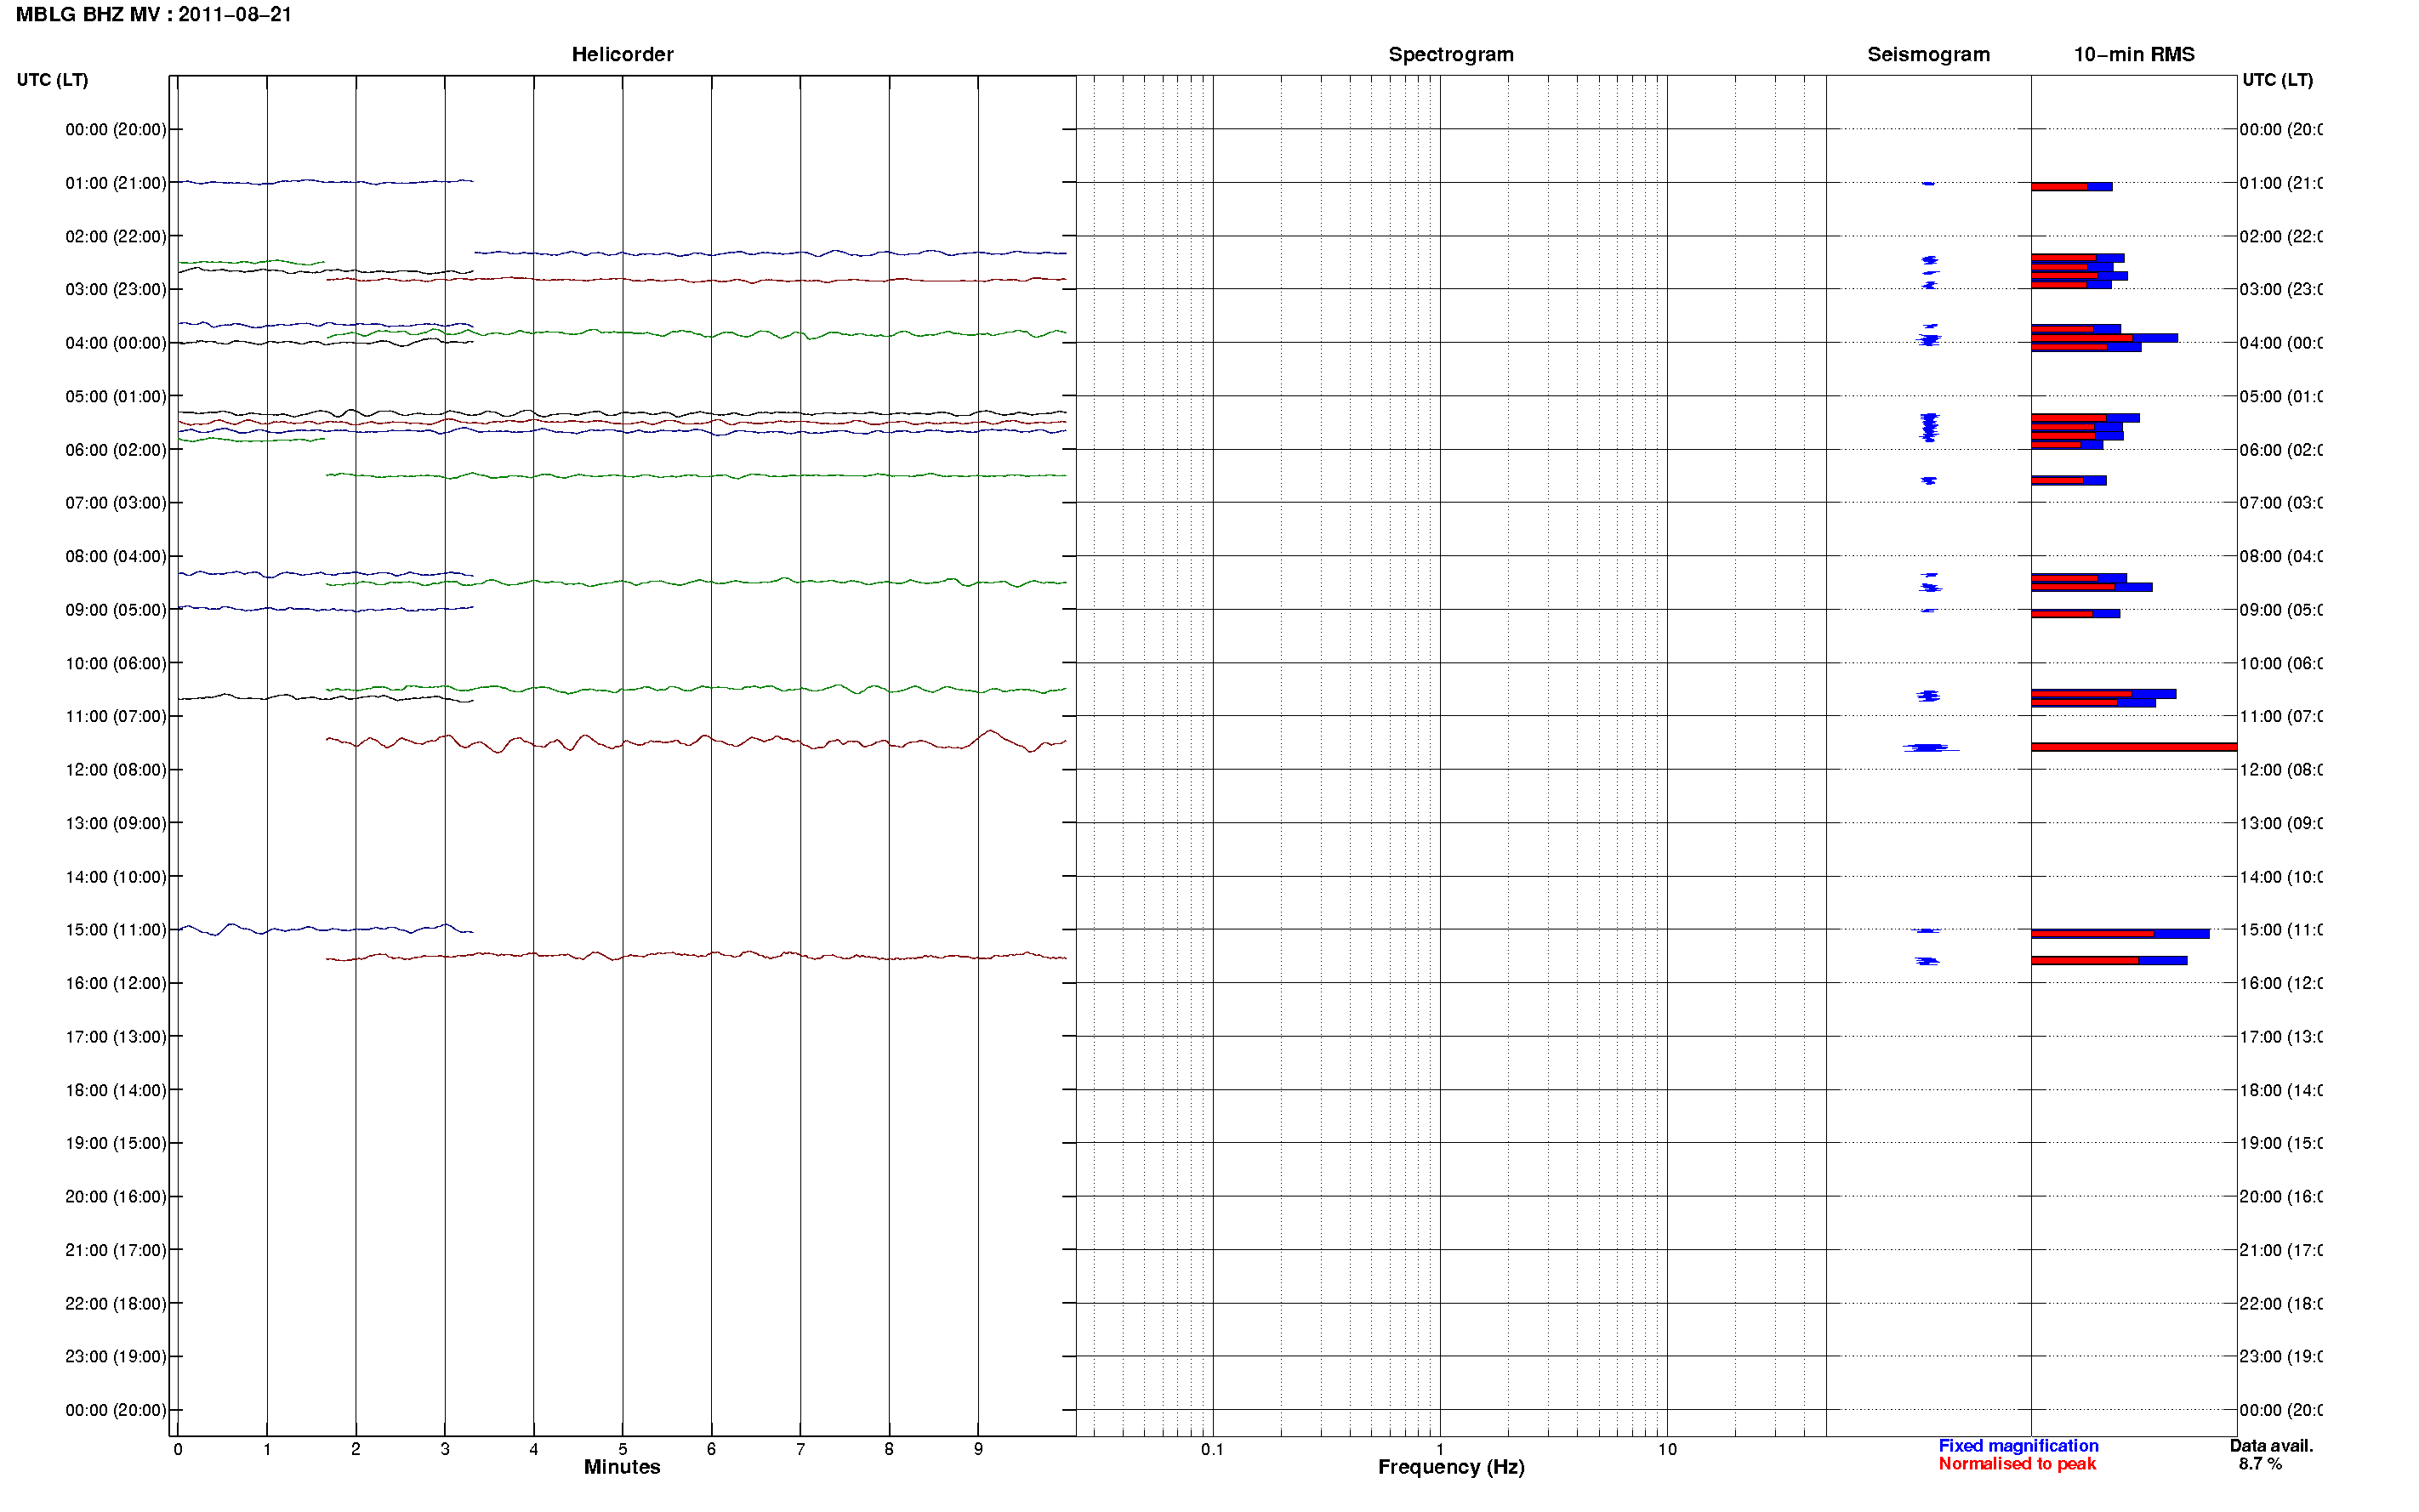Click the right 20:00 (16:0 time label
2419x1512 pixels.
[x=2280, y=1197]
